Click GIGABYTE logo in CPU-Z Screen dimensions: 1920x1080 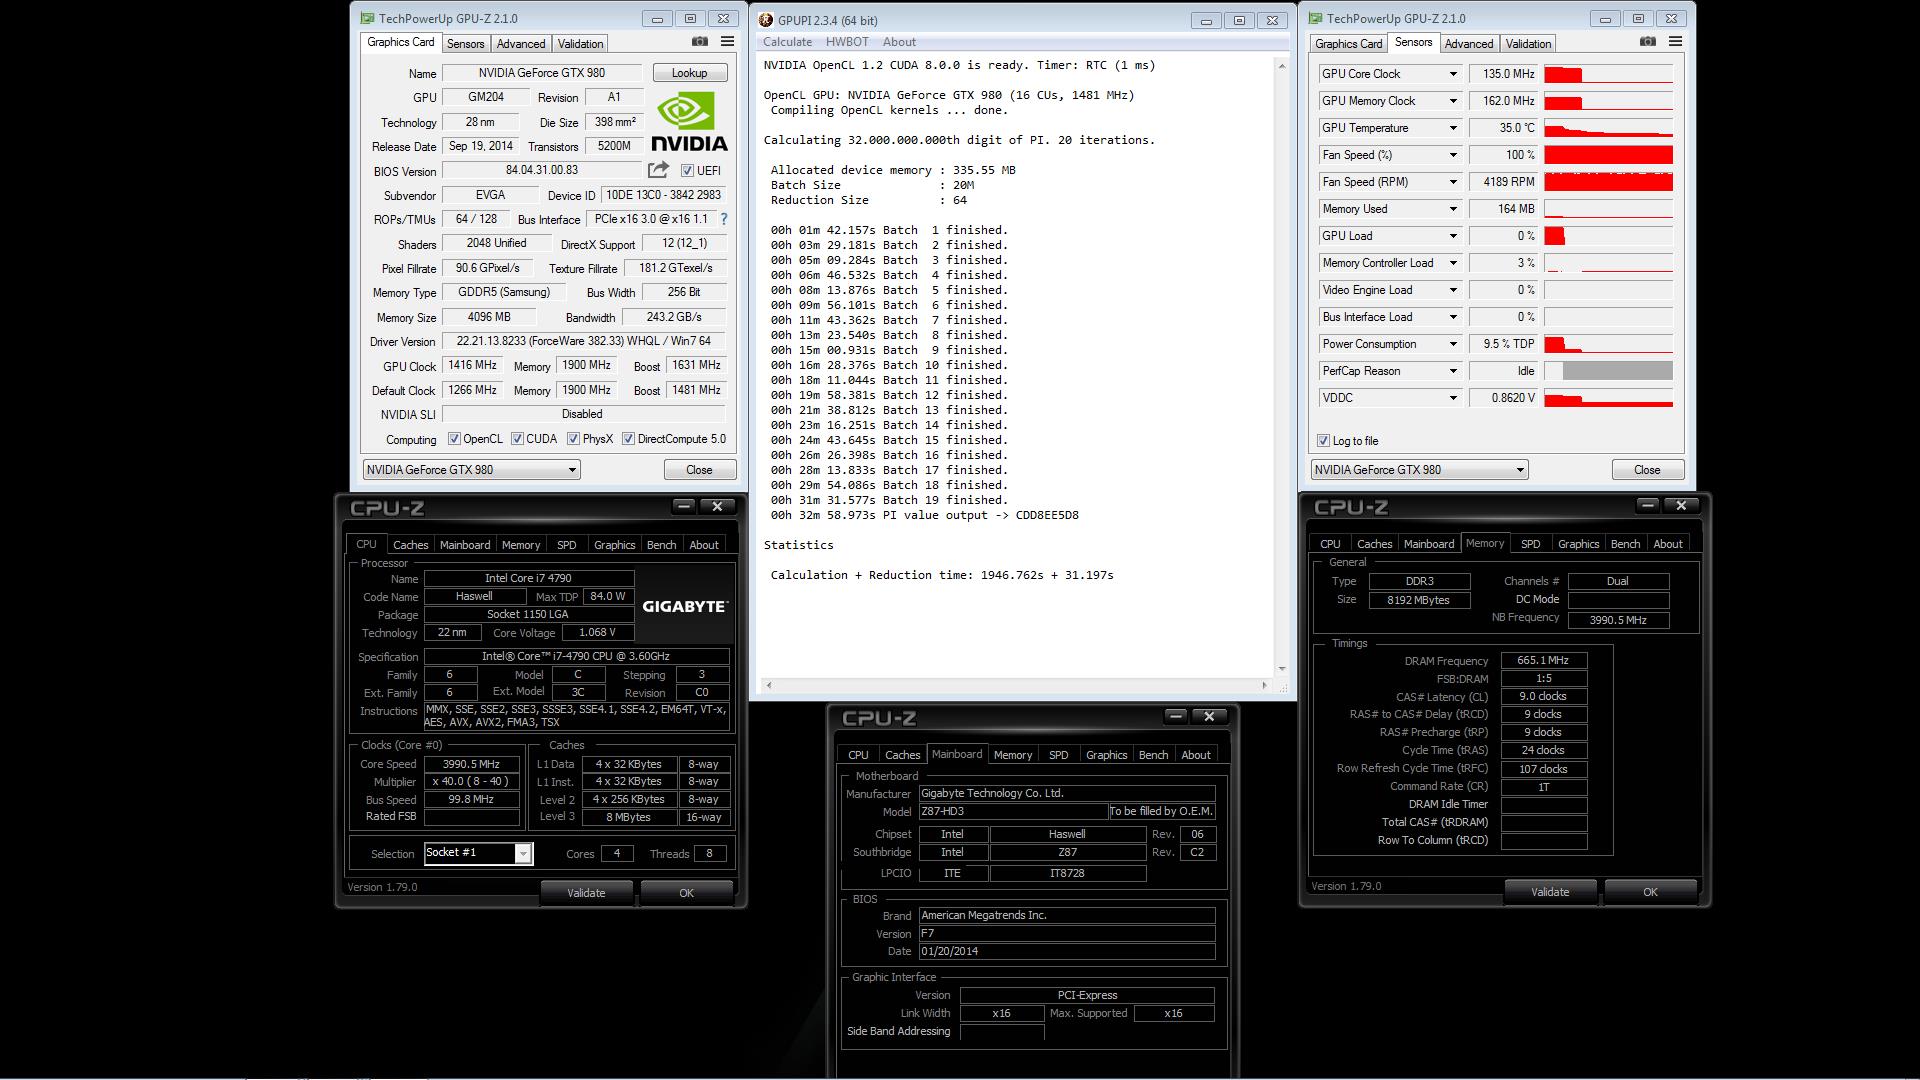[x=685, y=606]
